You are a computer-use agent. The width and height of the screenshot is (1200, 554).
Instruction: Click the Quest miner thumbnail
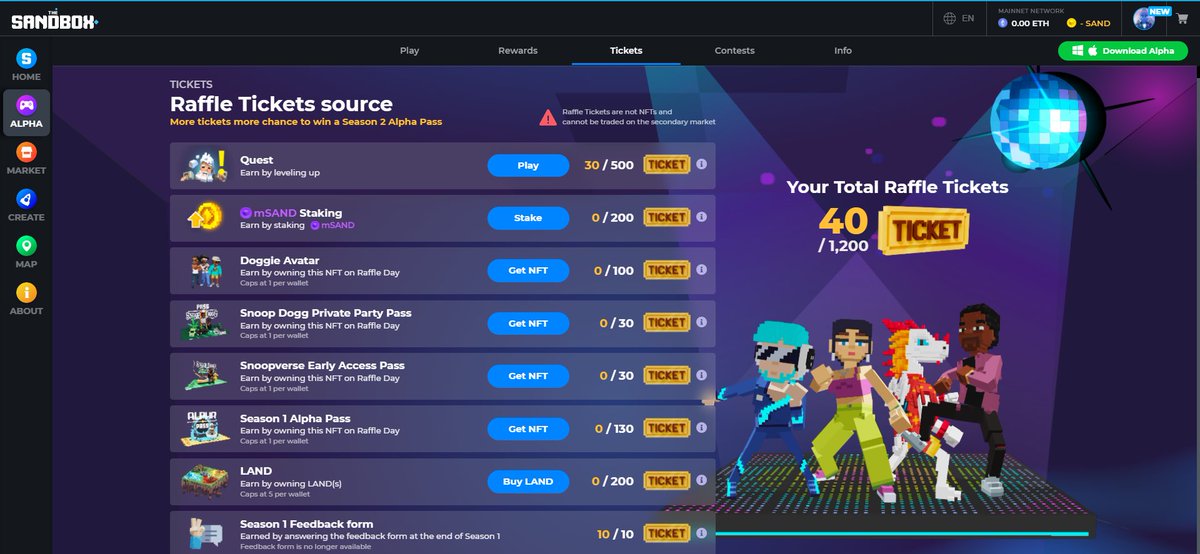(204, 165)
